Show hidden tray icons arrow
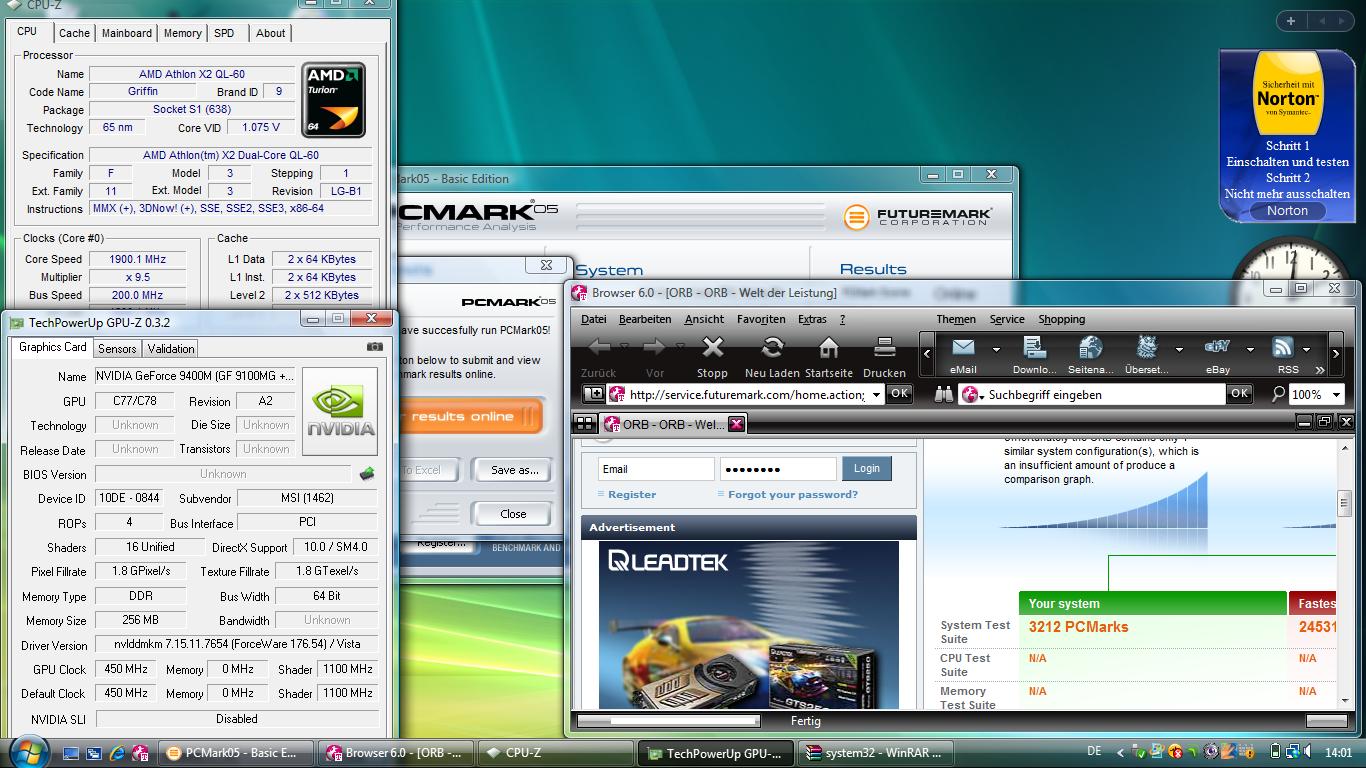The width and height of the screenshot is (1366, 768). tap(1120, 752)
